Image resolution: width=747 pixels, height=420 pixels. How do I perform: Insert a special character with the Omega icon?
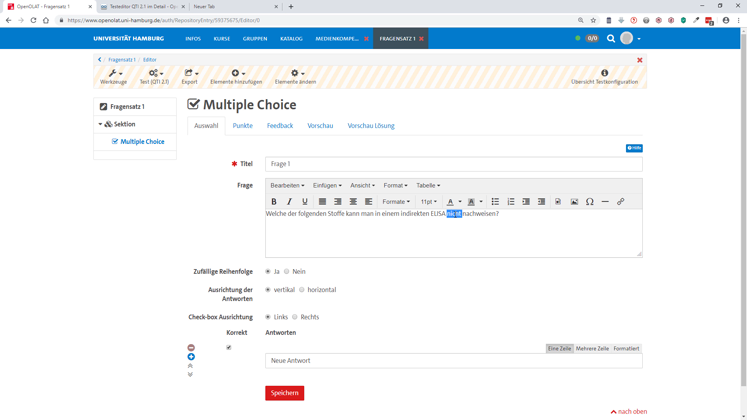point(590,202)
